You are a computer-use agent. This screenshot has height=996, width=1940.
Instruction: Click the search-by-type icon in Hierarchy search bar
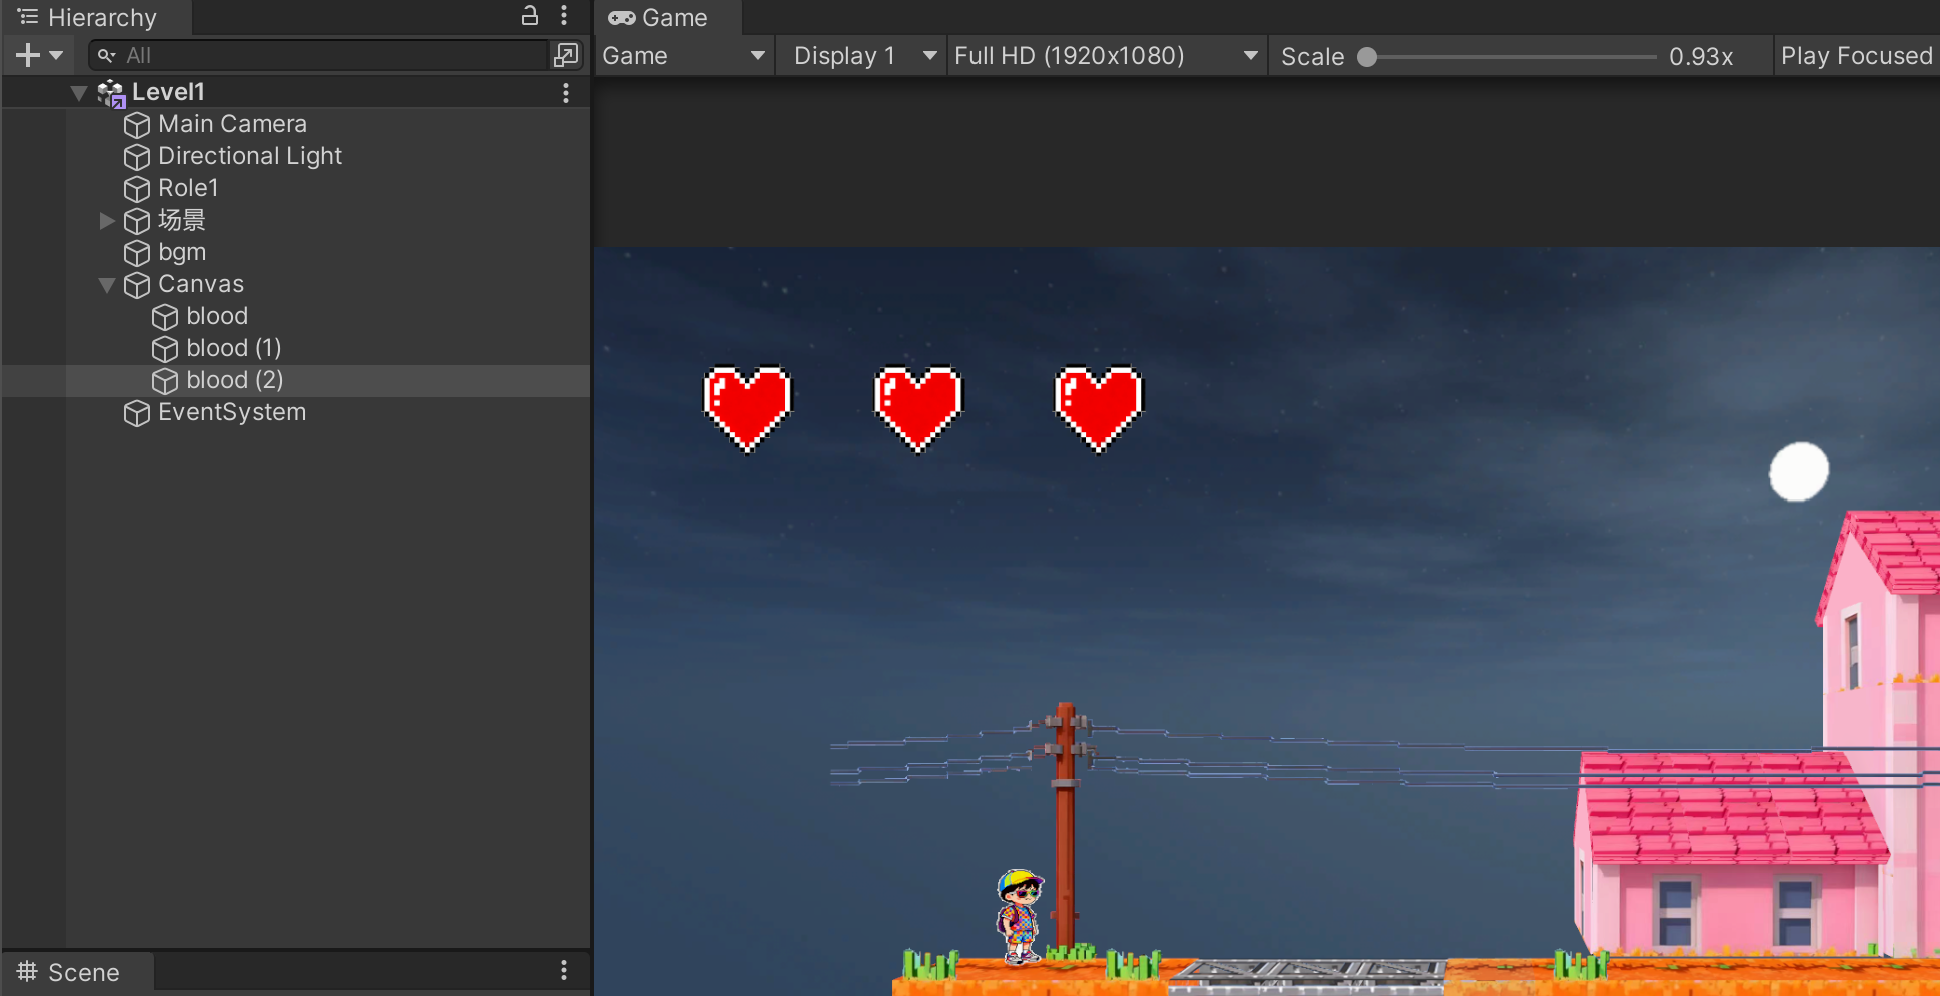click(x=566, y=56)
